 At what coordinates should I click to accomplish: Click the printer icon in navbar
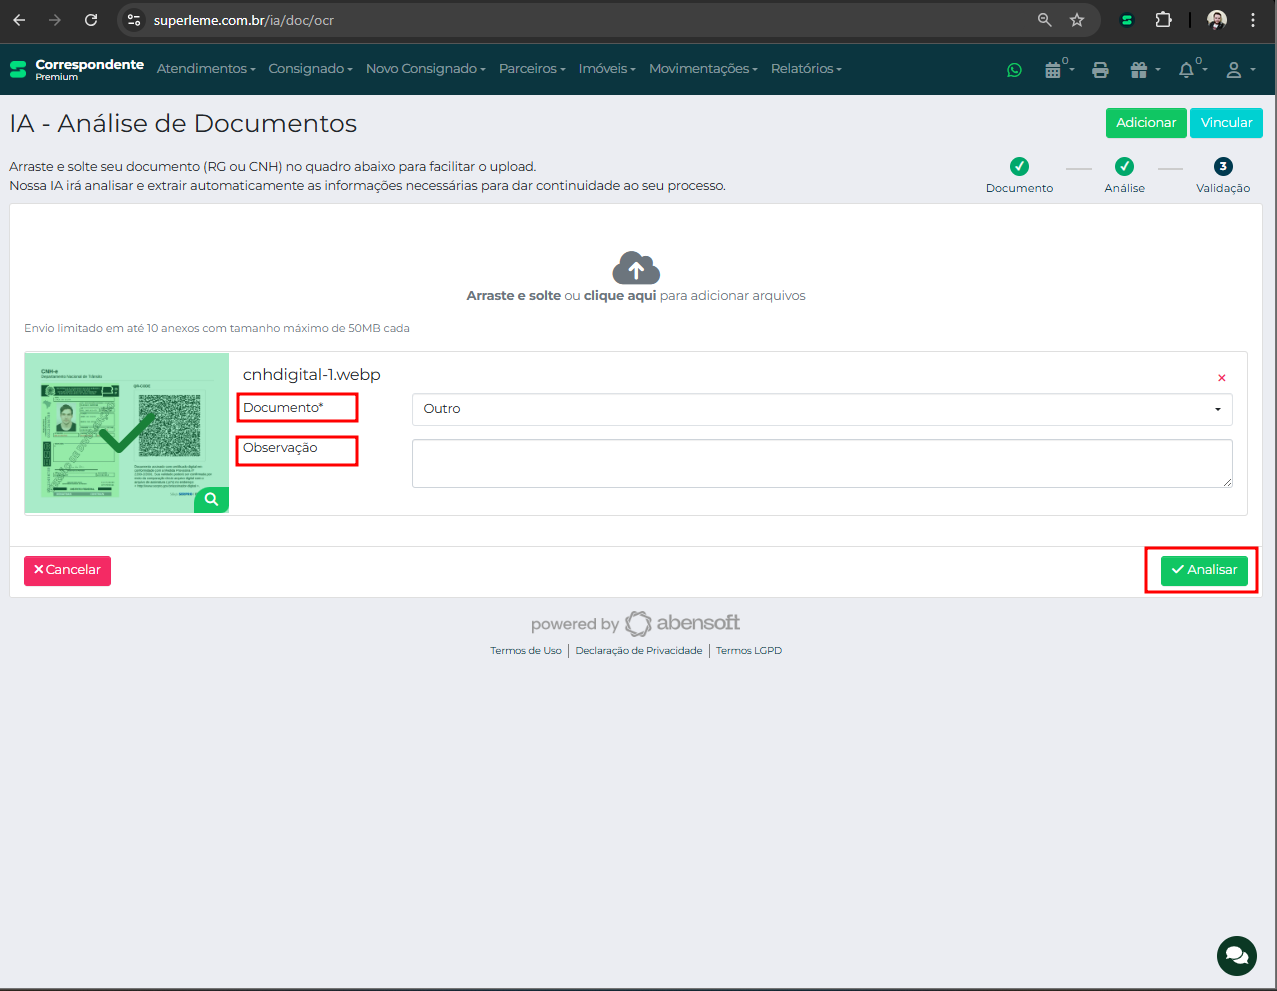(1100, 70)
